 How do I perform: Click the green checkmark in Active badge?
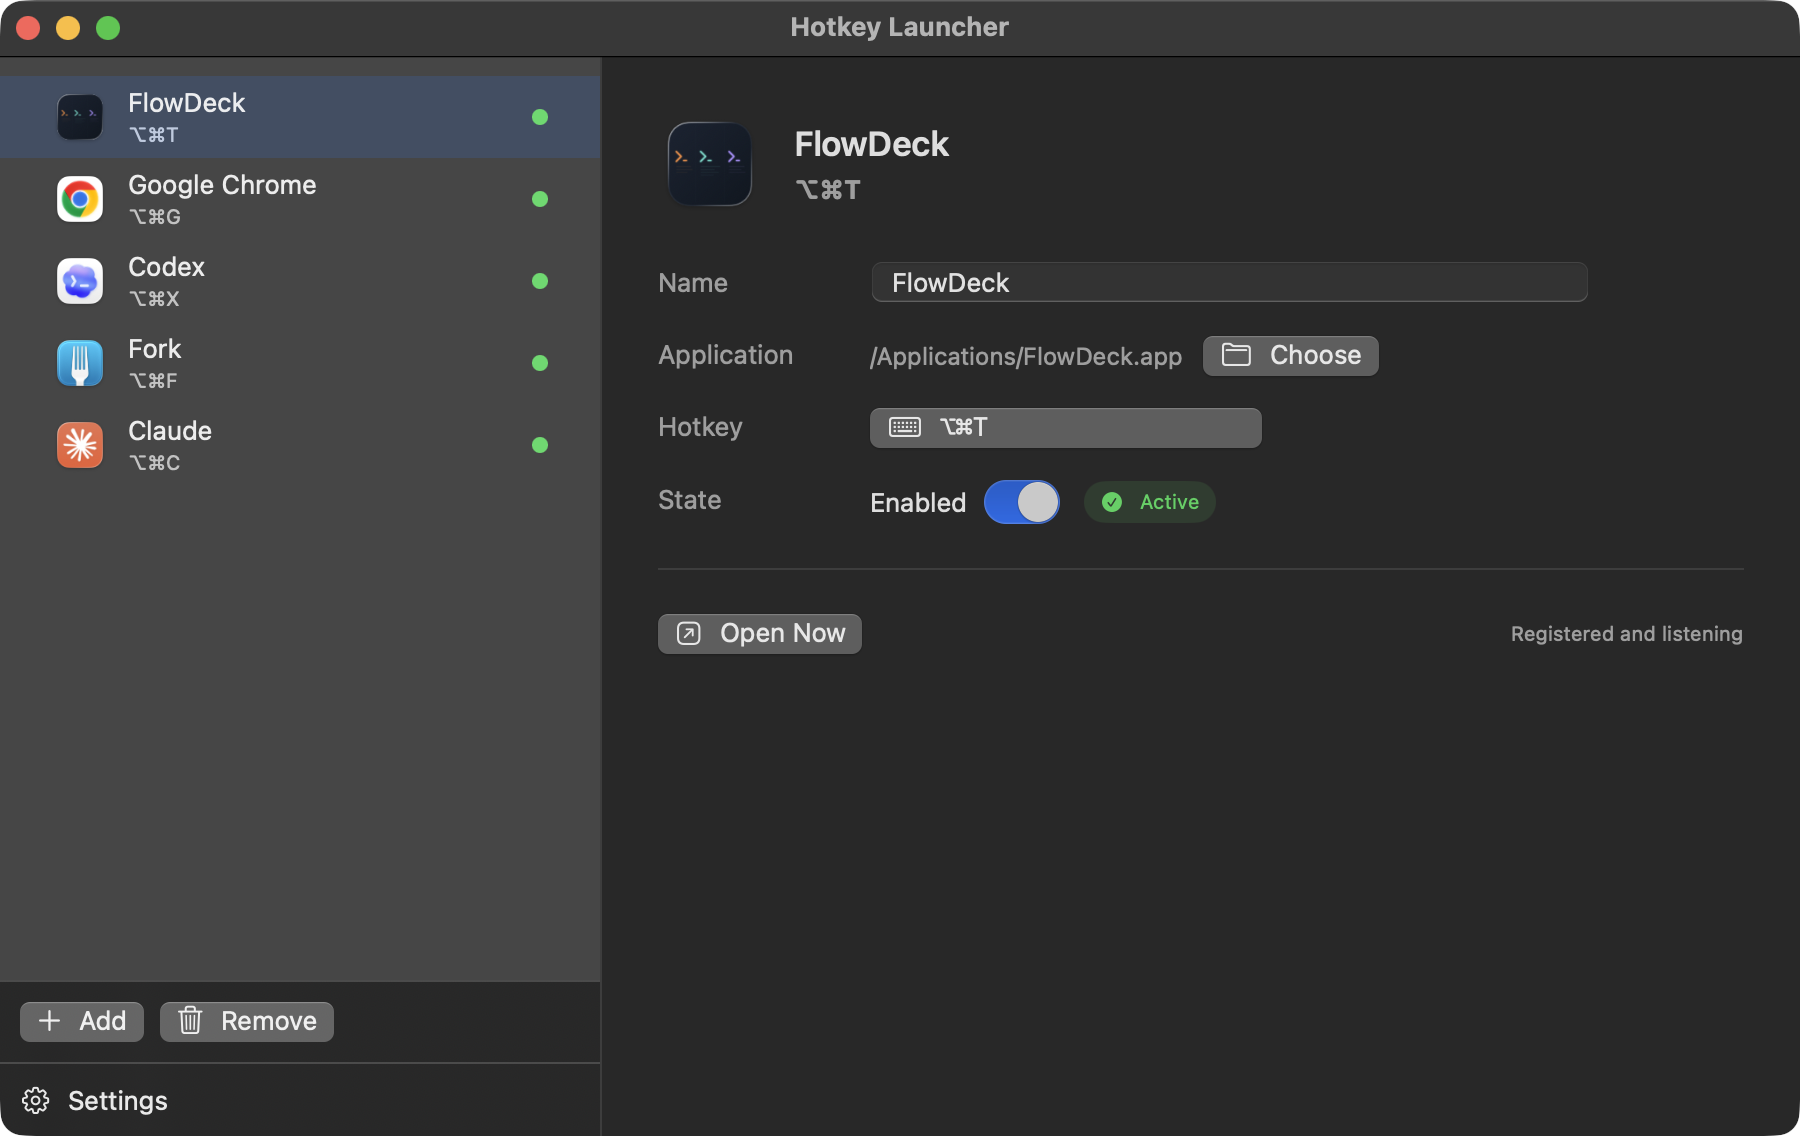coord(1112,502)
